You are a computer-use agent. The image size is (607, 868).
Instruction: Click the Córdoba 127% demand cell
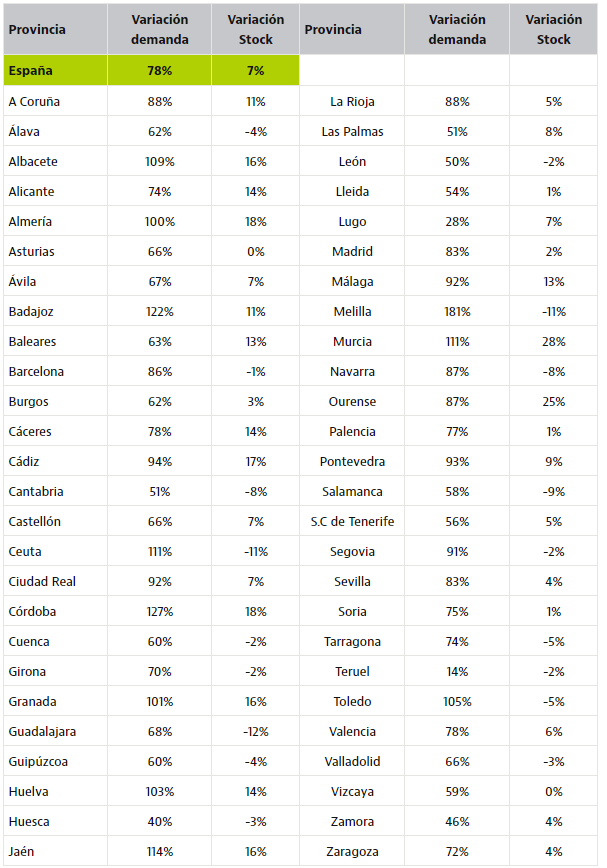(x=159, y=612)
